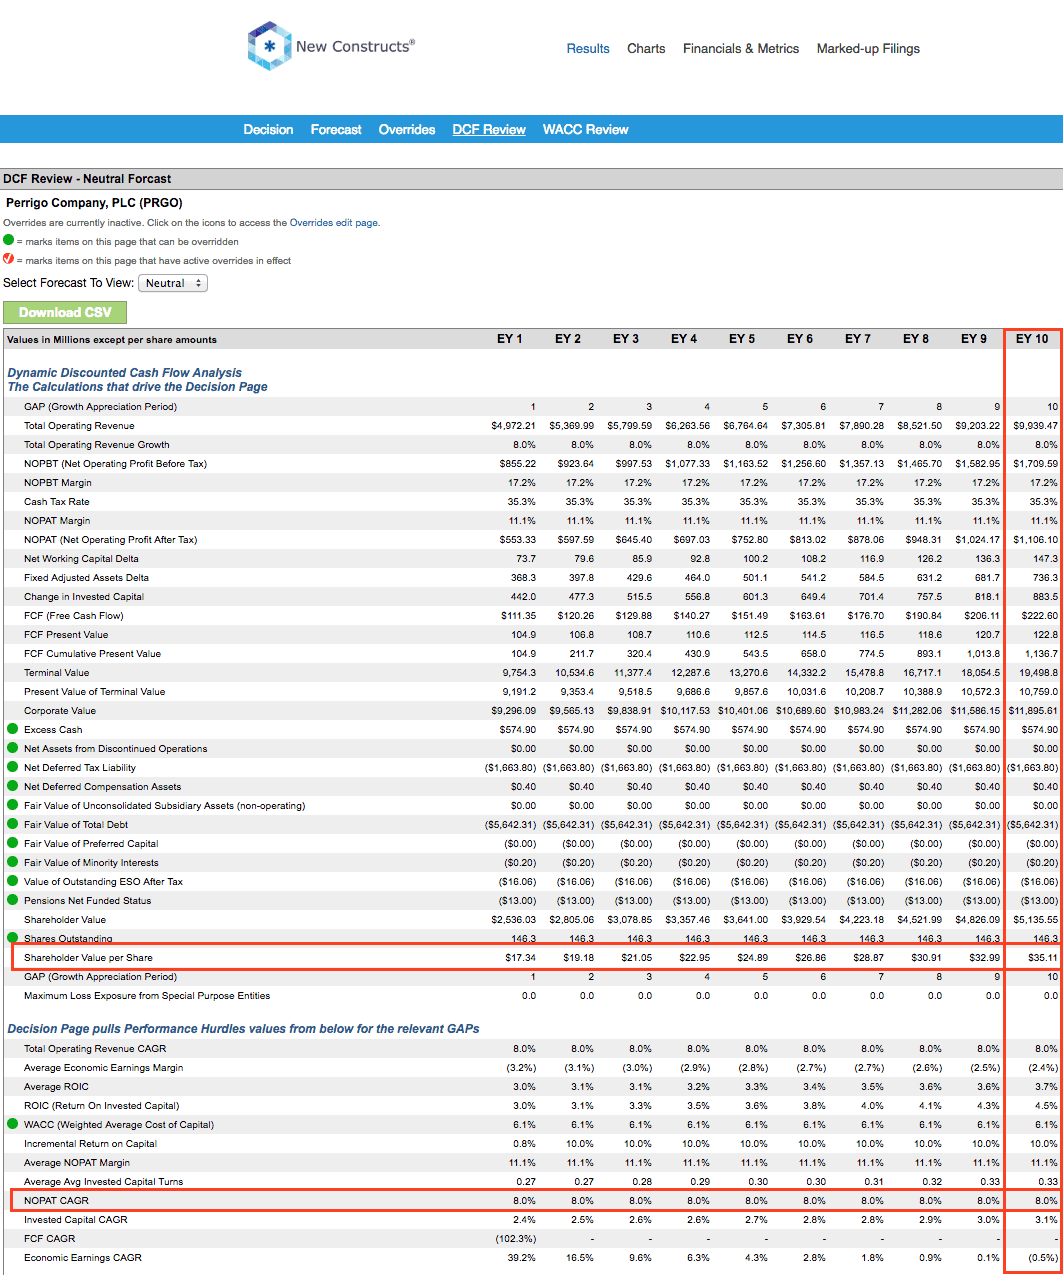
Task: Click the DCF Review - Neutral Forcast header
Action: (x=87, y=179)
